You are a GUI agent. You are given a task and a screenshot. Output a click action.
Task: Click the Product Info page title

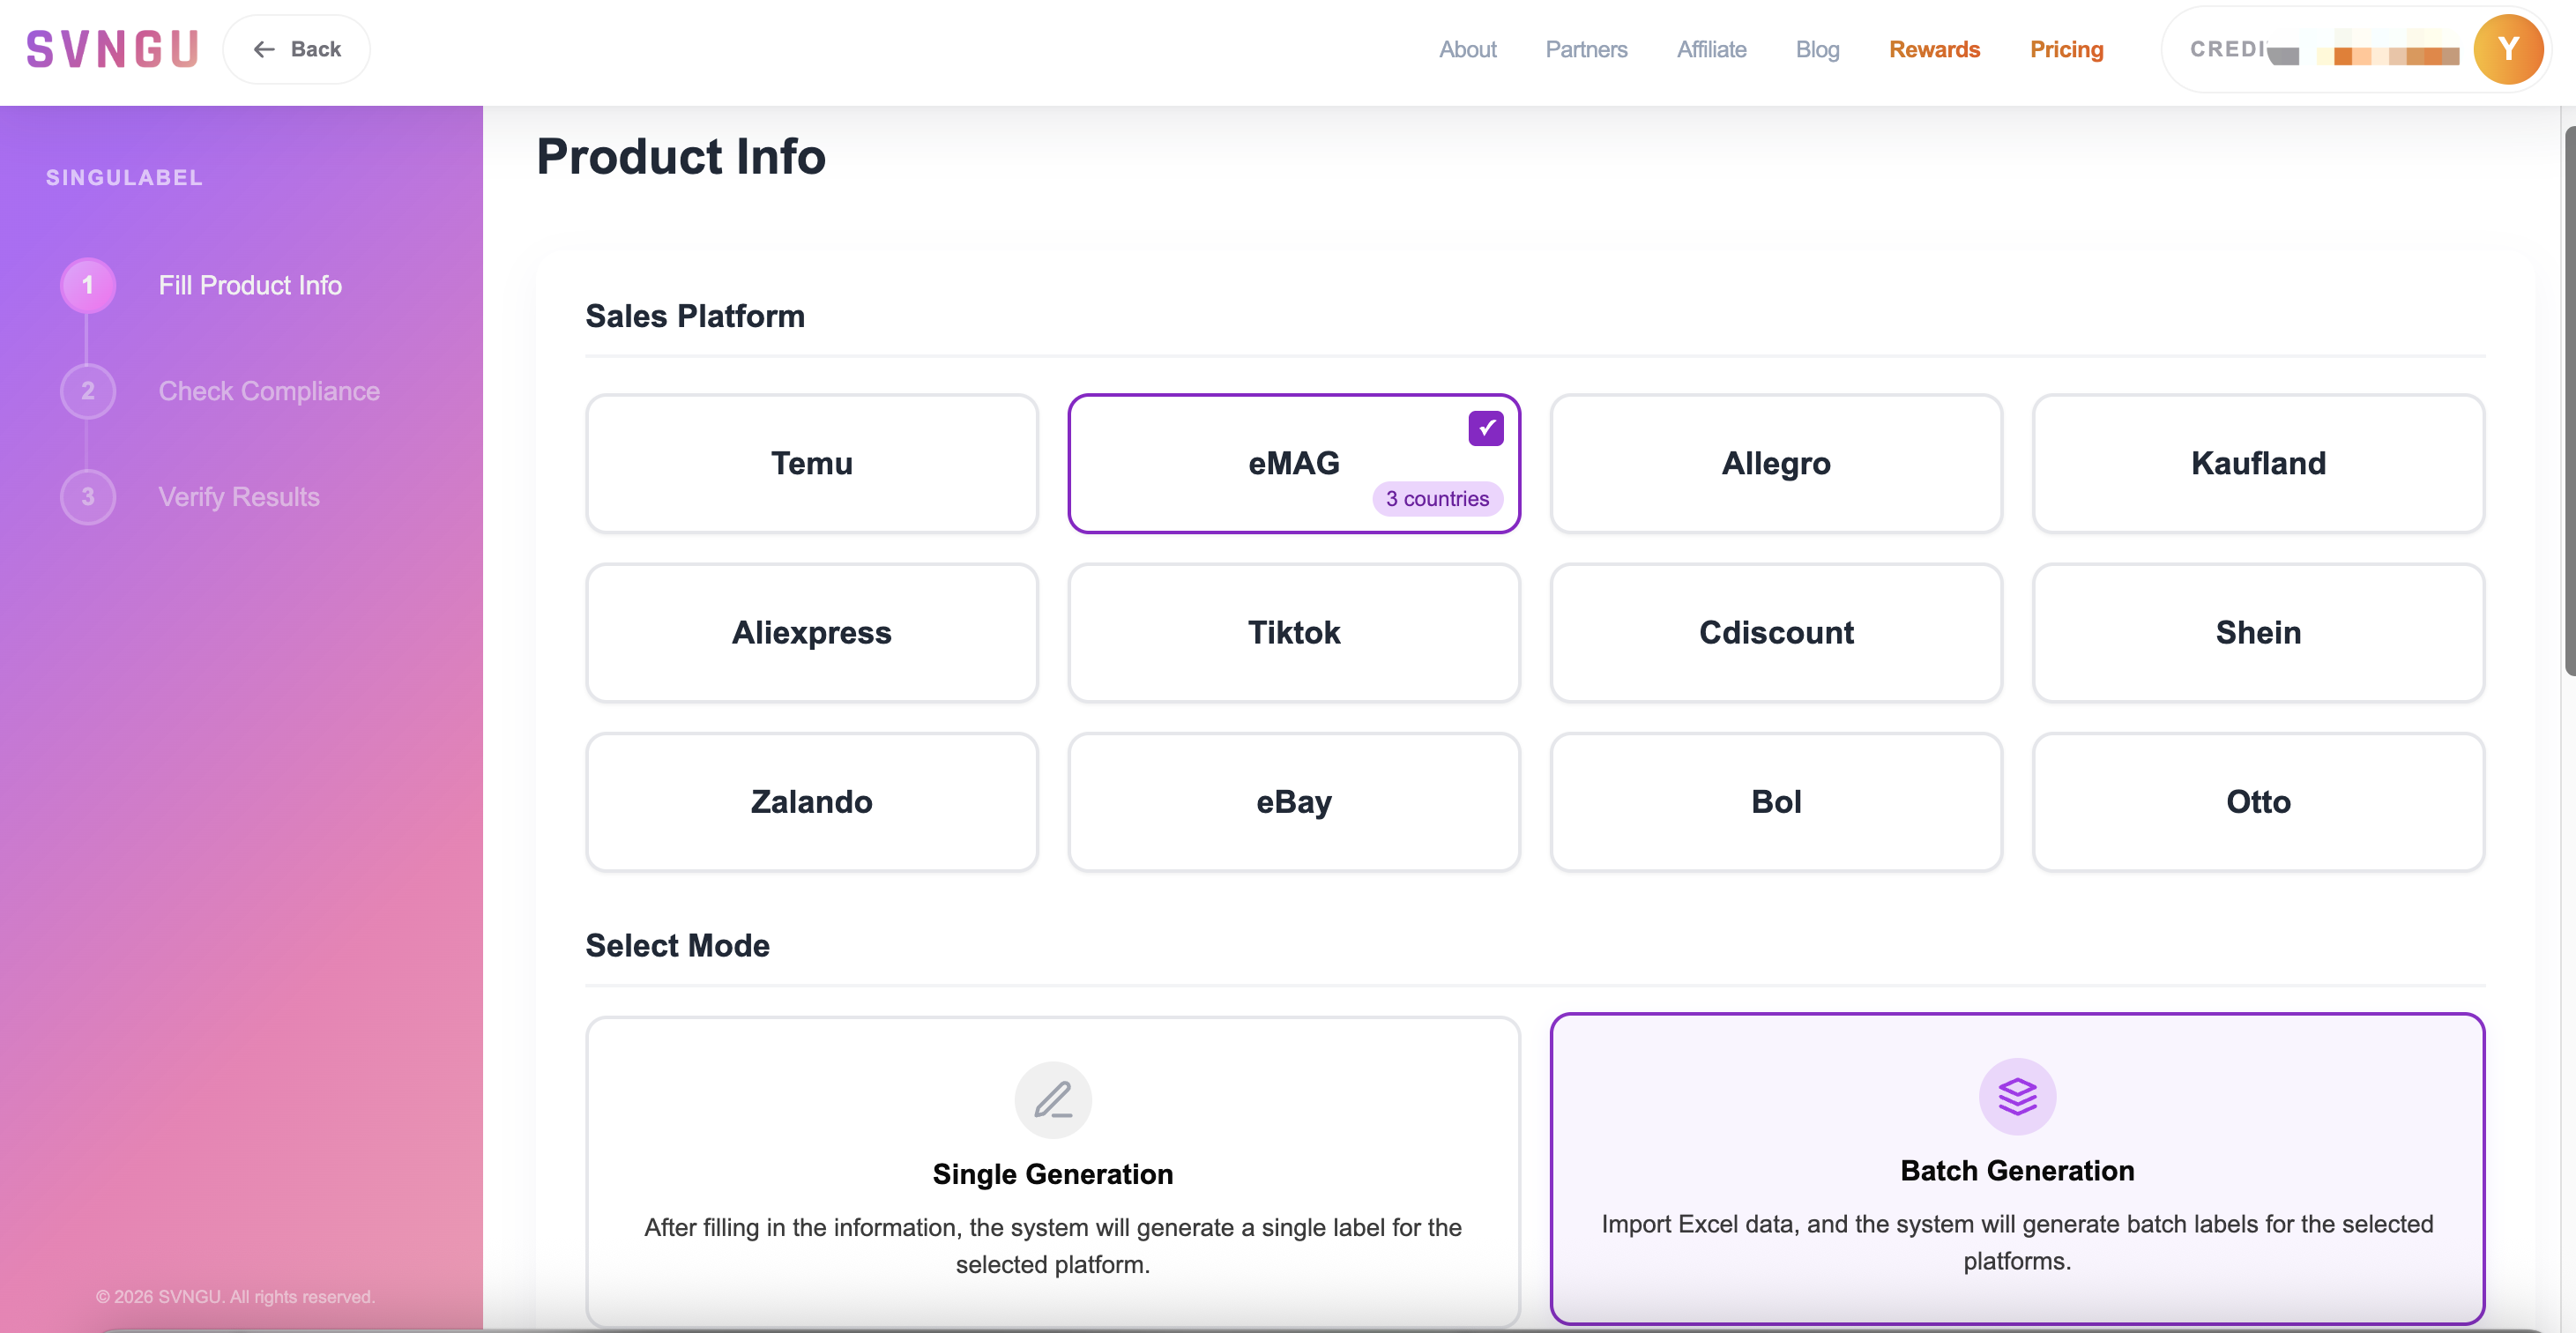pos(681,156)
